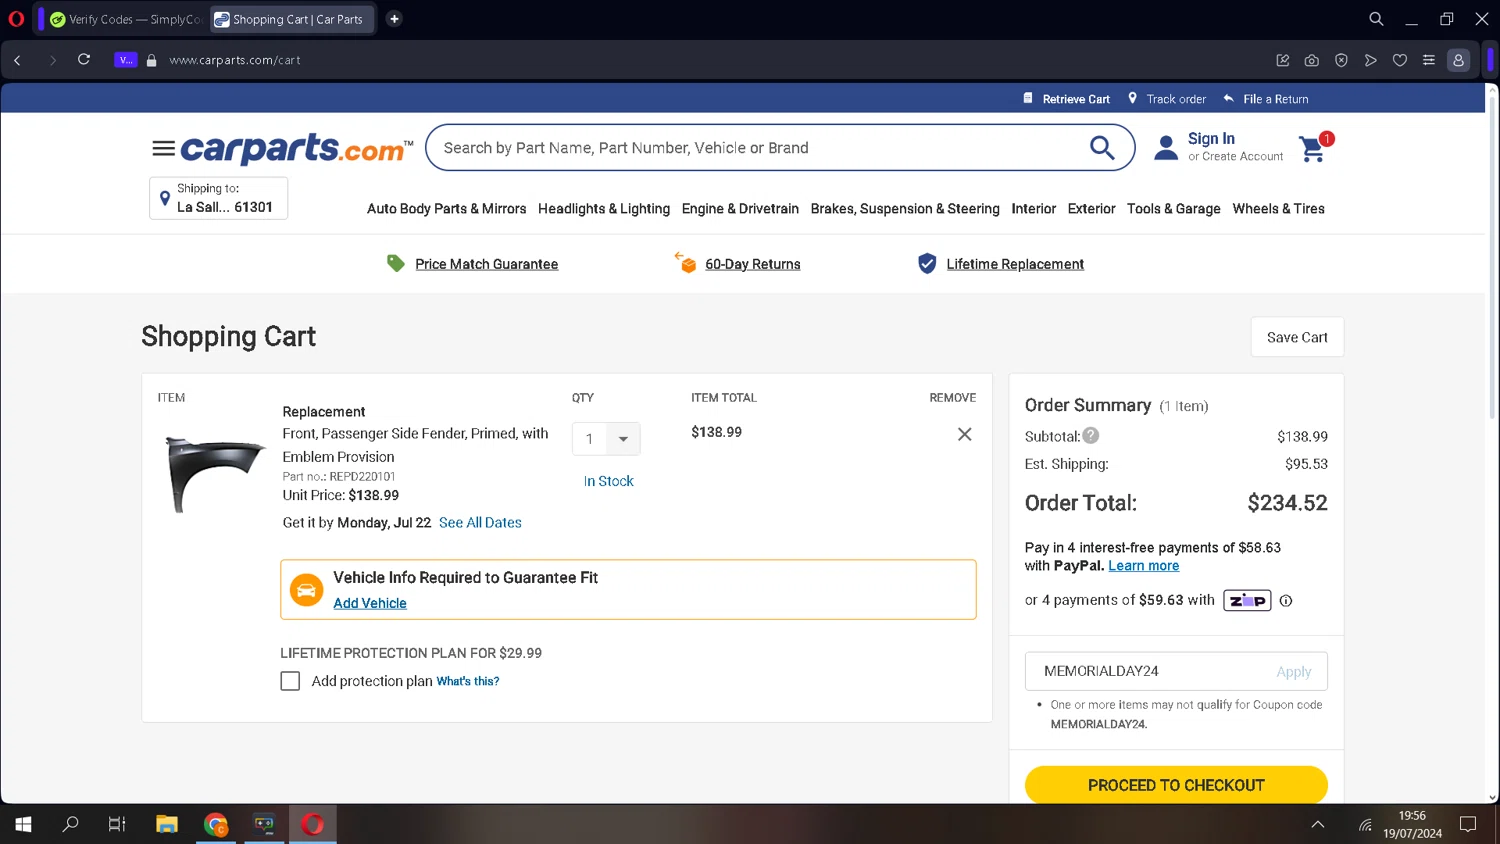Open the browser profile icon

point(1459,60)
